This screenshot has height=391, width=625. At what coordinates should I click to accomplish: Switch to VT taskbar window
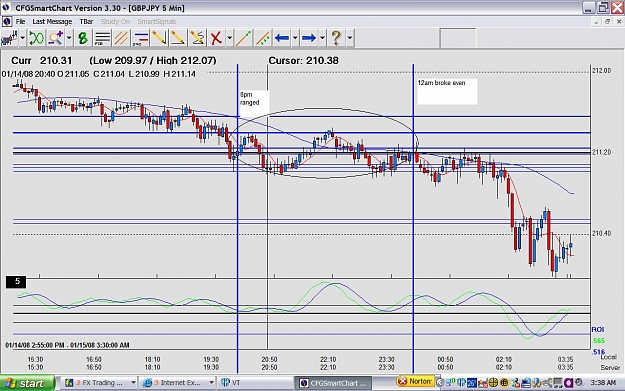coord(256,383)
